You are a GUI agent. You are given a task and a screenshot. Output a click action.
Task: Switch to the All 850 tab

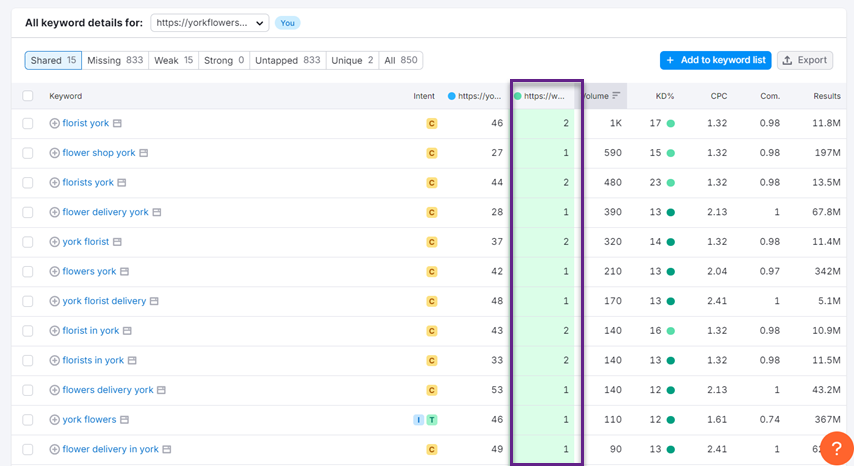[401, 60]
